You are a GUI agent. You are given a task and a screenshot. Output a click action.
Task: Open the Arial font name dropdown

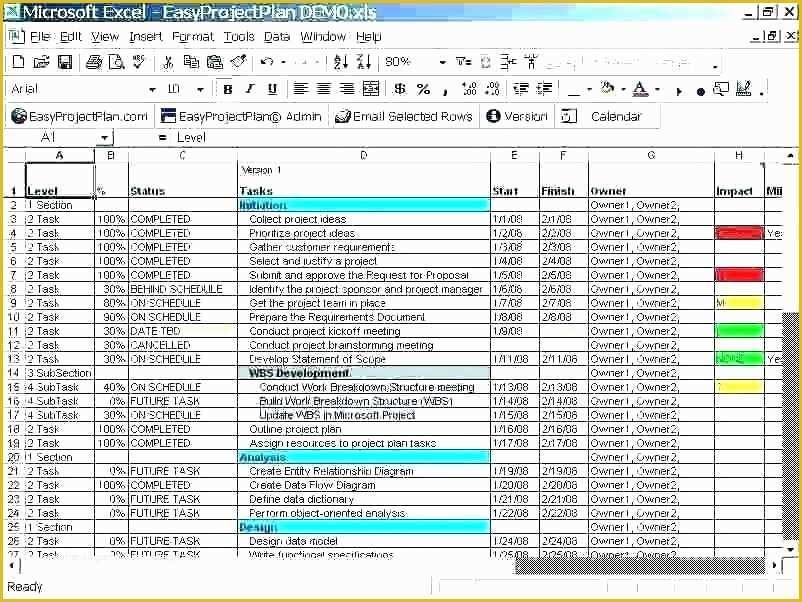tap(152, 90)
